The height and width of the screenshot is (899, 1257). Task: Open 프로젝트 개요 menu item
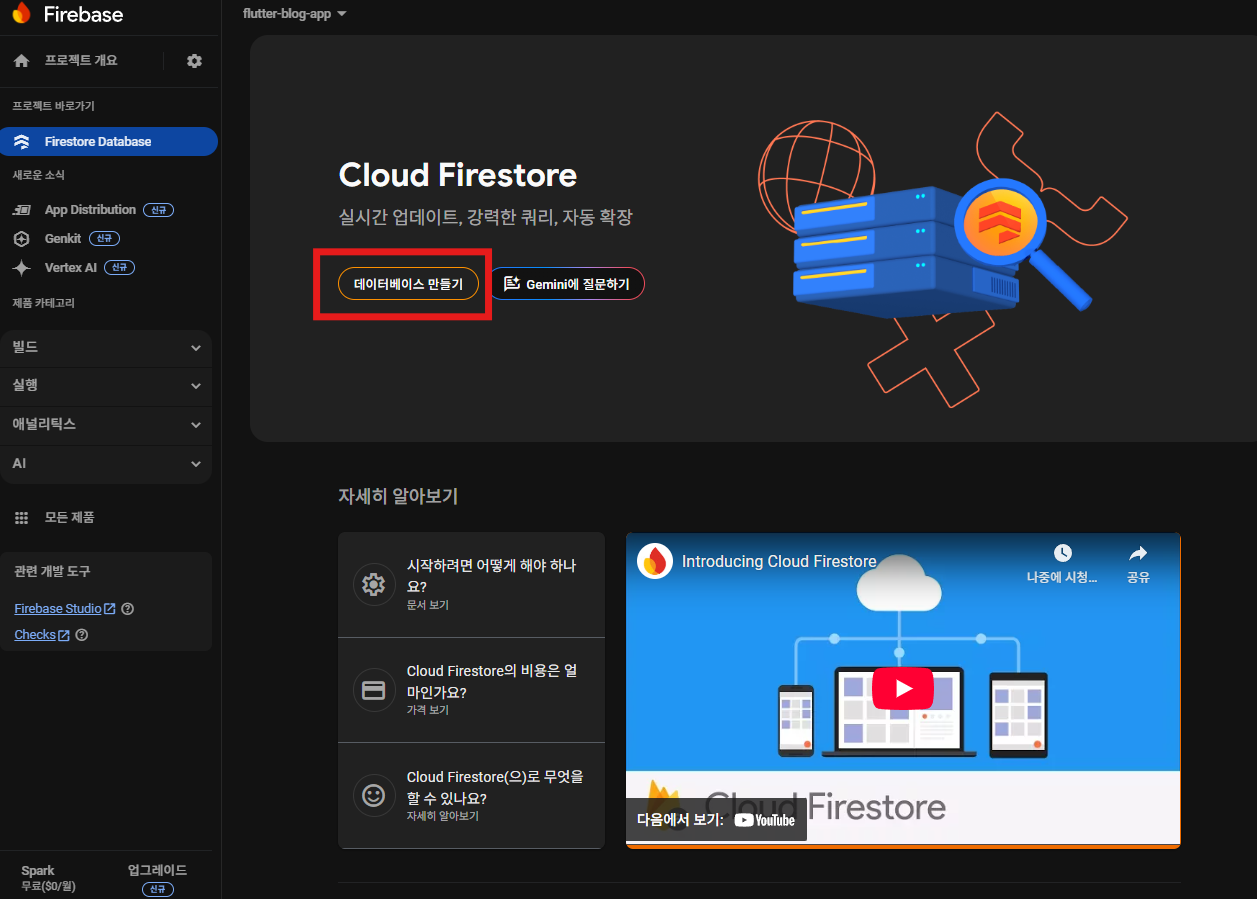(x=81, y=61)
